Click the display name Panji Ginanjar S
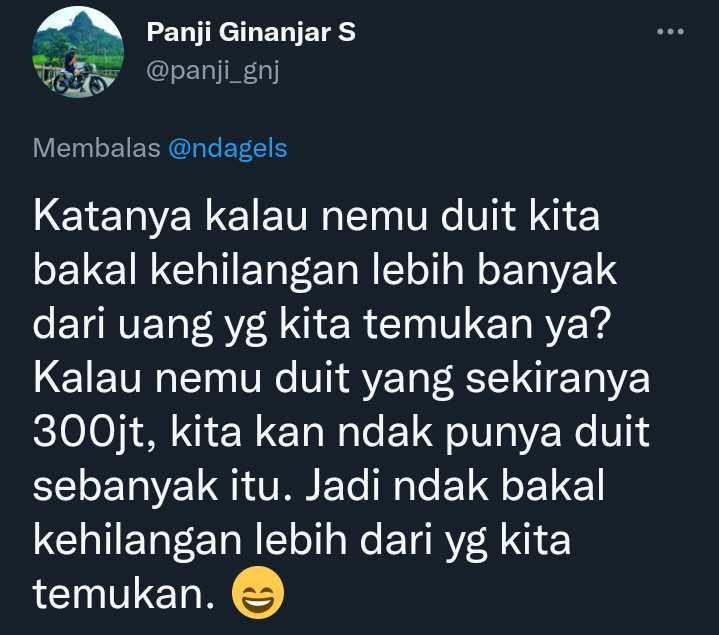 (251, 33)
